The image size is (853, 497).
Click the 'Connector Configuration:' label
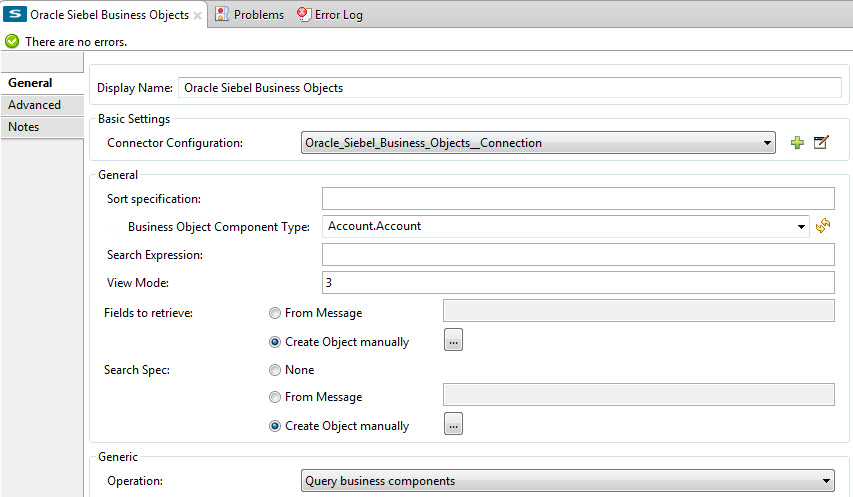click(175, 143)
